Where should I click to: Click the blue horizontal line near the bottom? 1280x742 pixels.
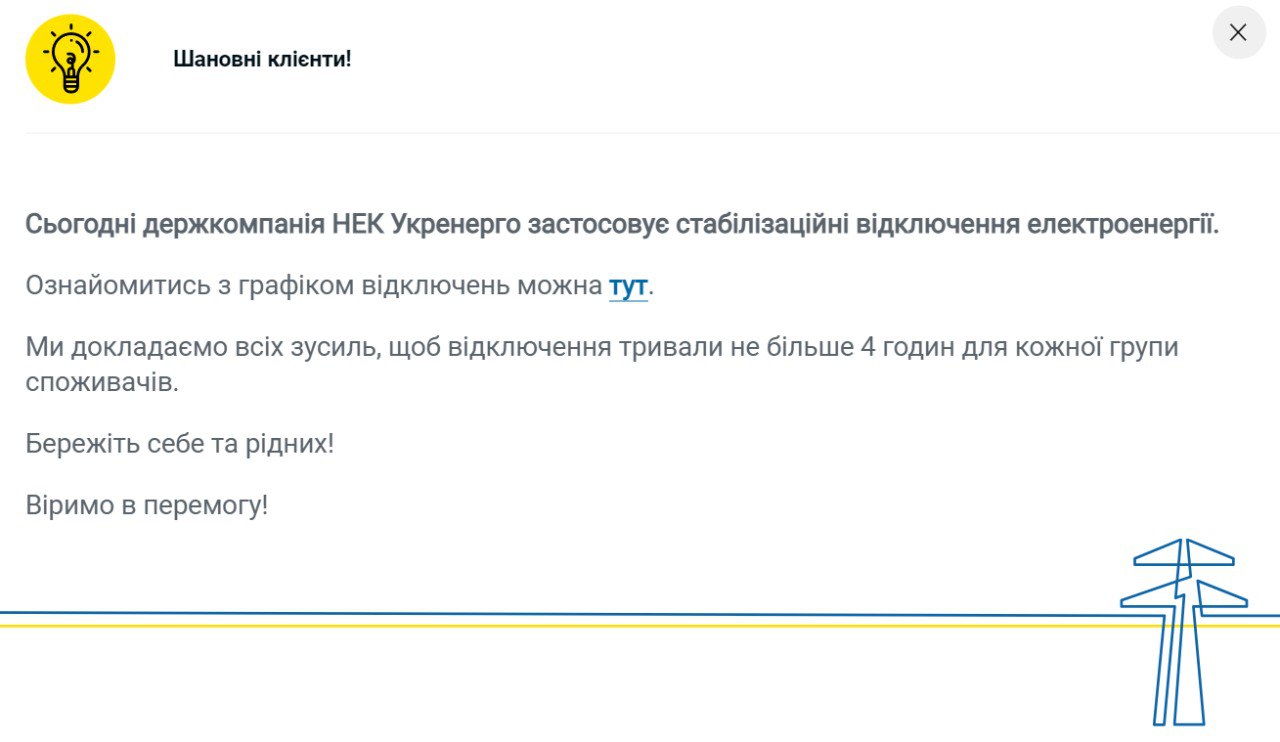pyautogui.click(x=500, y=613)
